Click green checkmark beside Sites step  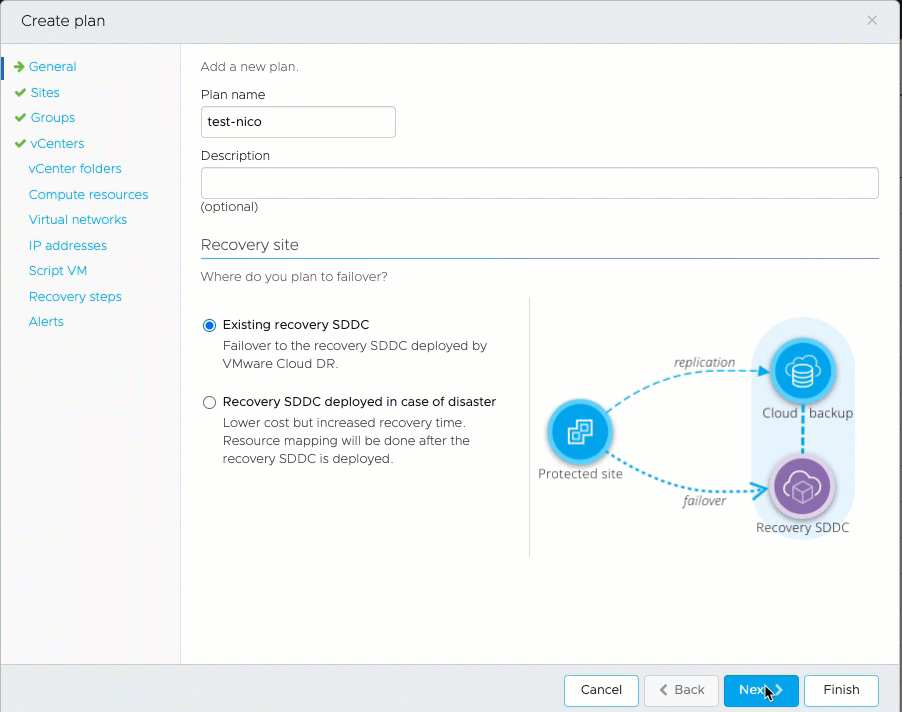(x=21, y=92)
